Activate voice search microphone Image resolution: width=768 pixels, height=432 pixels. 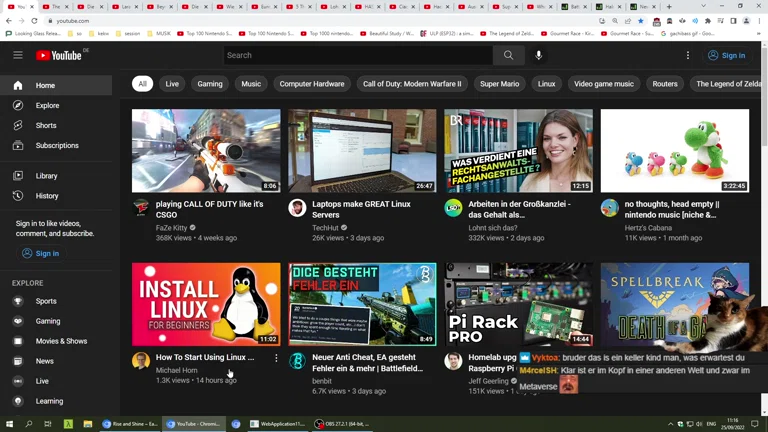[539, 55]
